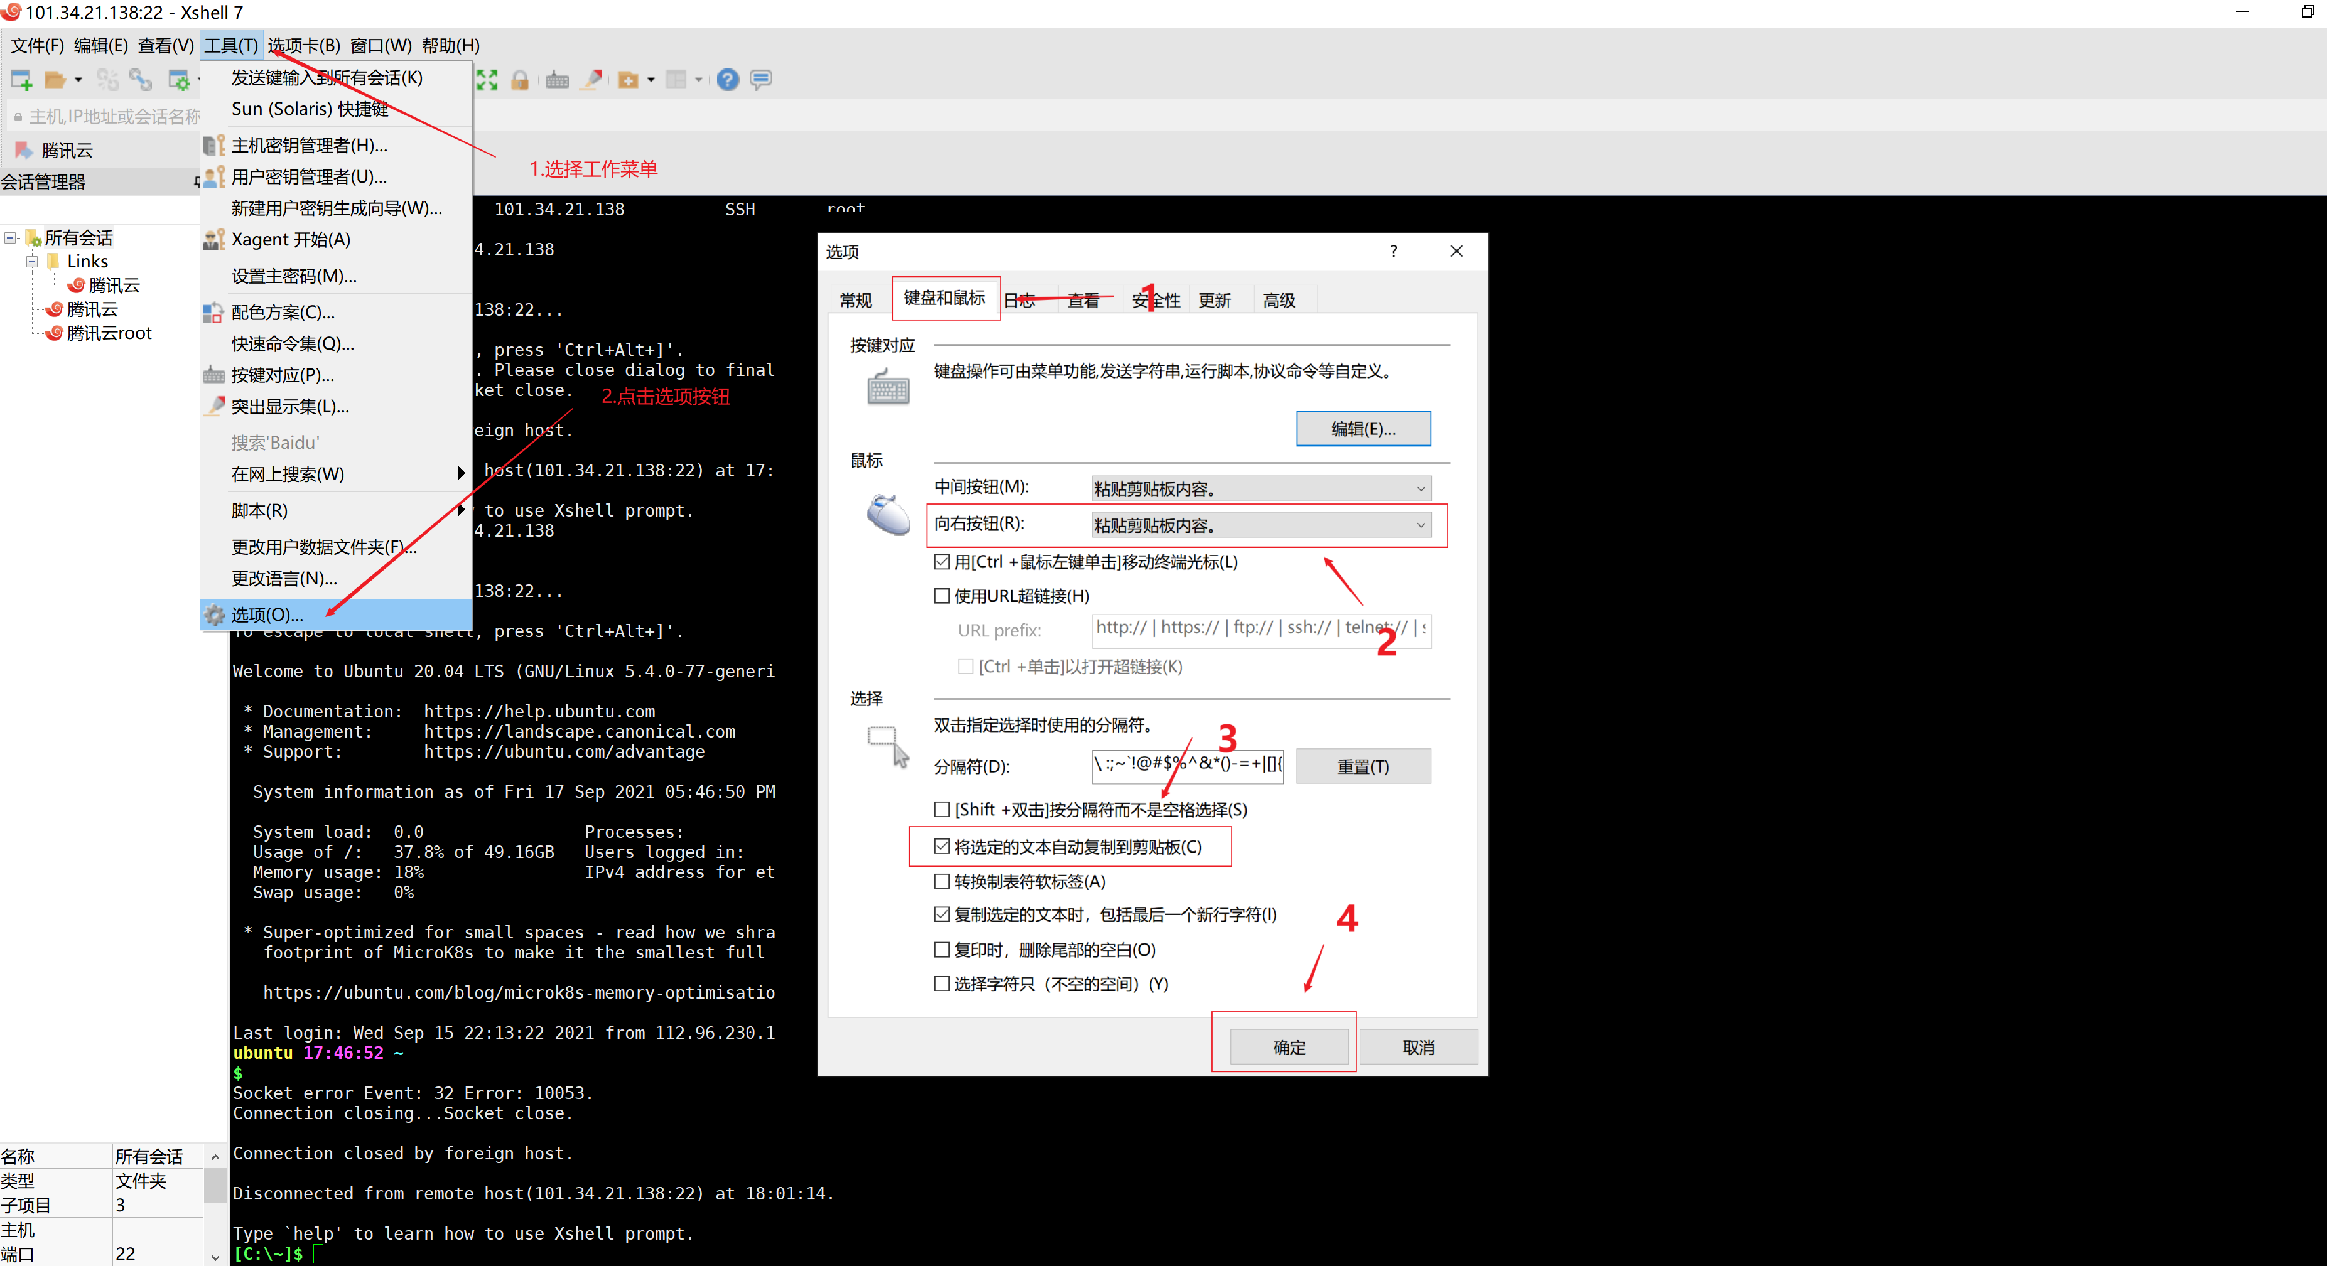Switch to the 常规 tab in options
The height and width of the screenshot is (1267, 2327).
pos(856,300)
